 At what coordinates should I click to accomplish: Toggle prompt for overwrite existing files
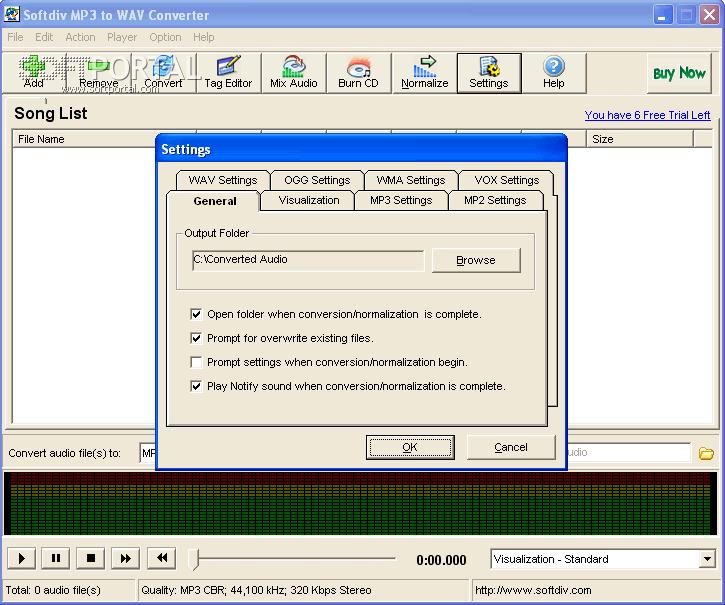pyautogui.click(x=196, y=339)
